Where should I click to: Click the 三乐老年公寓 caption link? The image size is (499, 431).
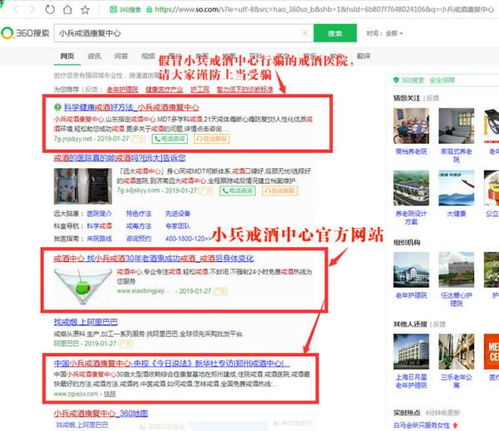click(x=456, y=381)
